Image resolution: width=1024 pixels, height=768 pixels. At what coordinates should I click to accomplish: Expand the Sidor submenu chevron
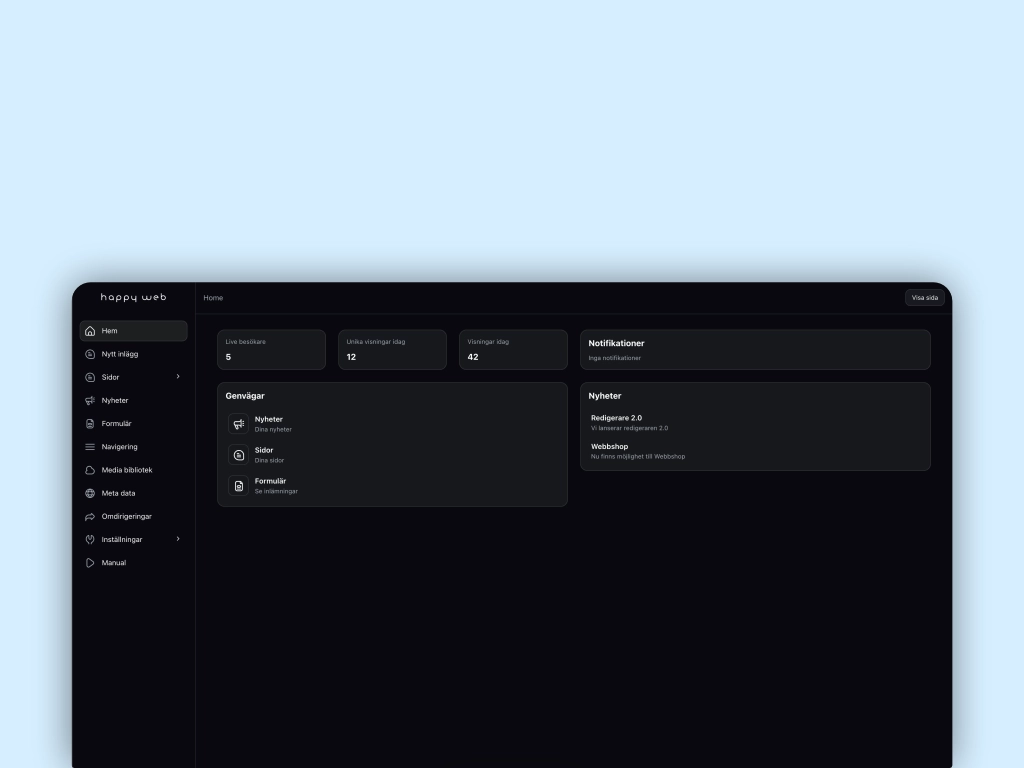point(178,377)
